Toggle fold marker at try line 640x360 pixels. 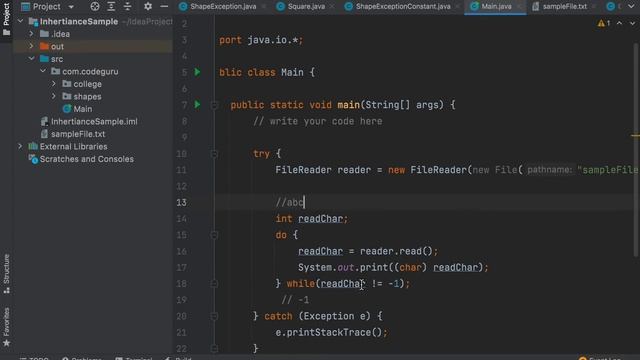pos(214,154)
